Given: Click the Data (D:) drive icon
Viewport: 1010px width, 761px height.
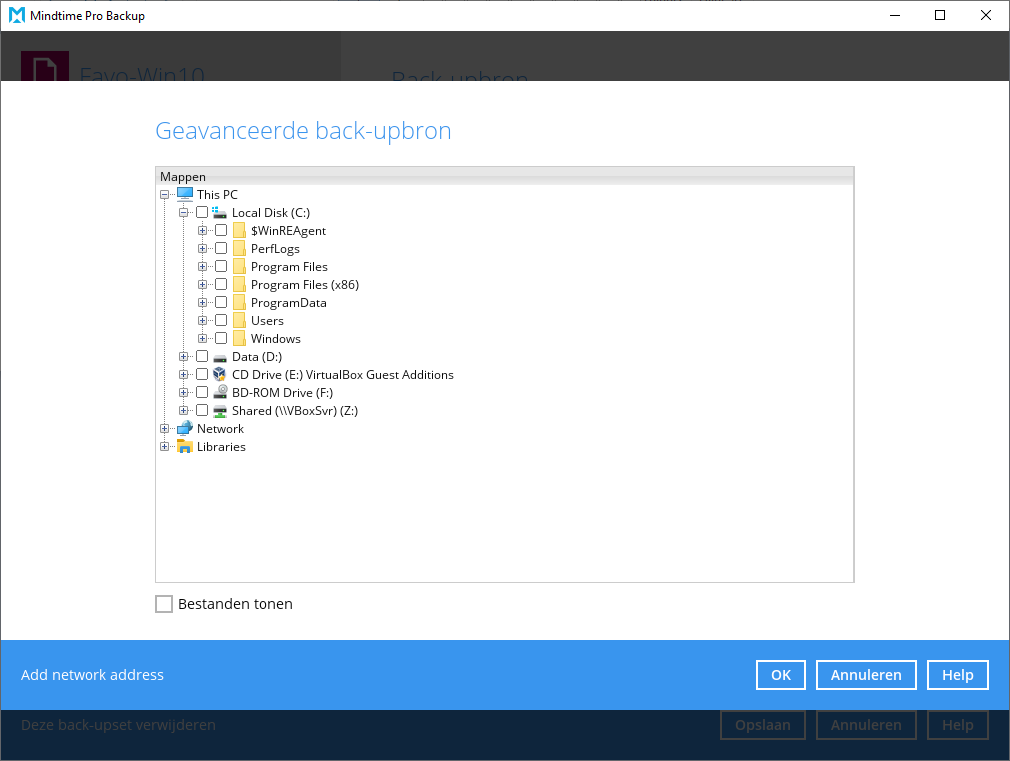Looking at the screenshot, I should tap(220, 357).
